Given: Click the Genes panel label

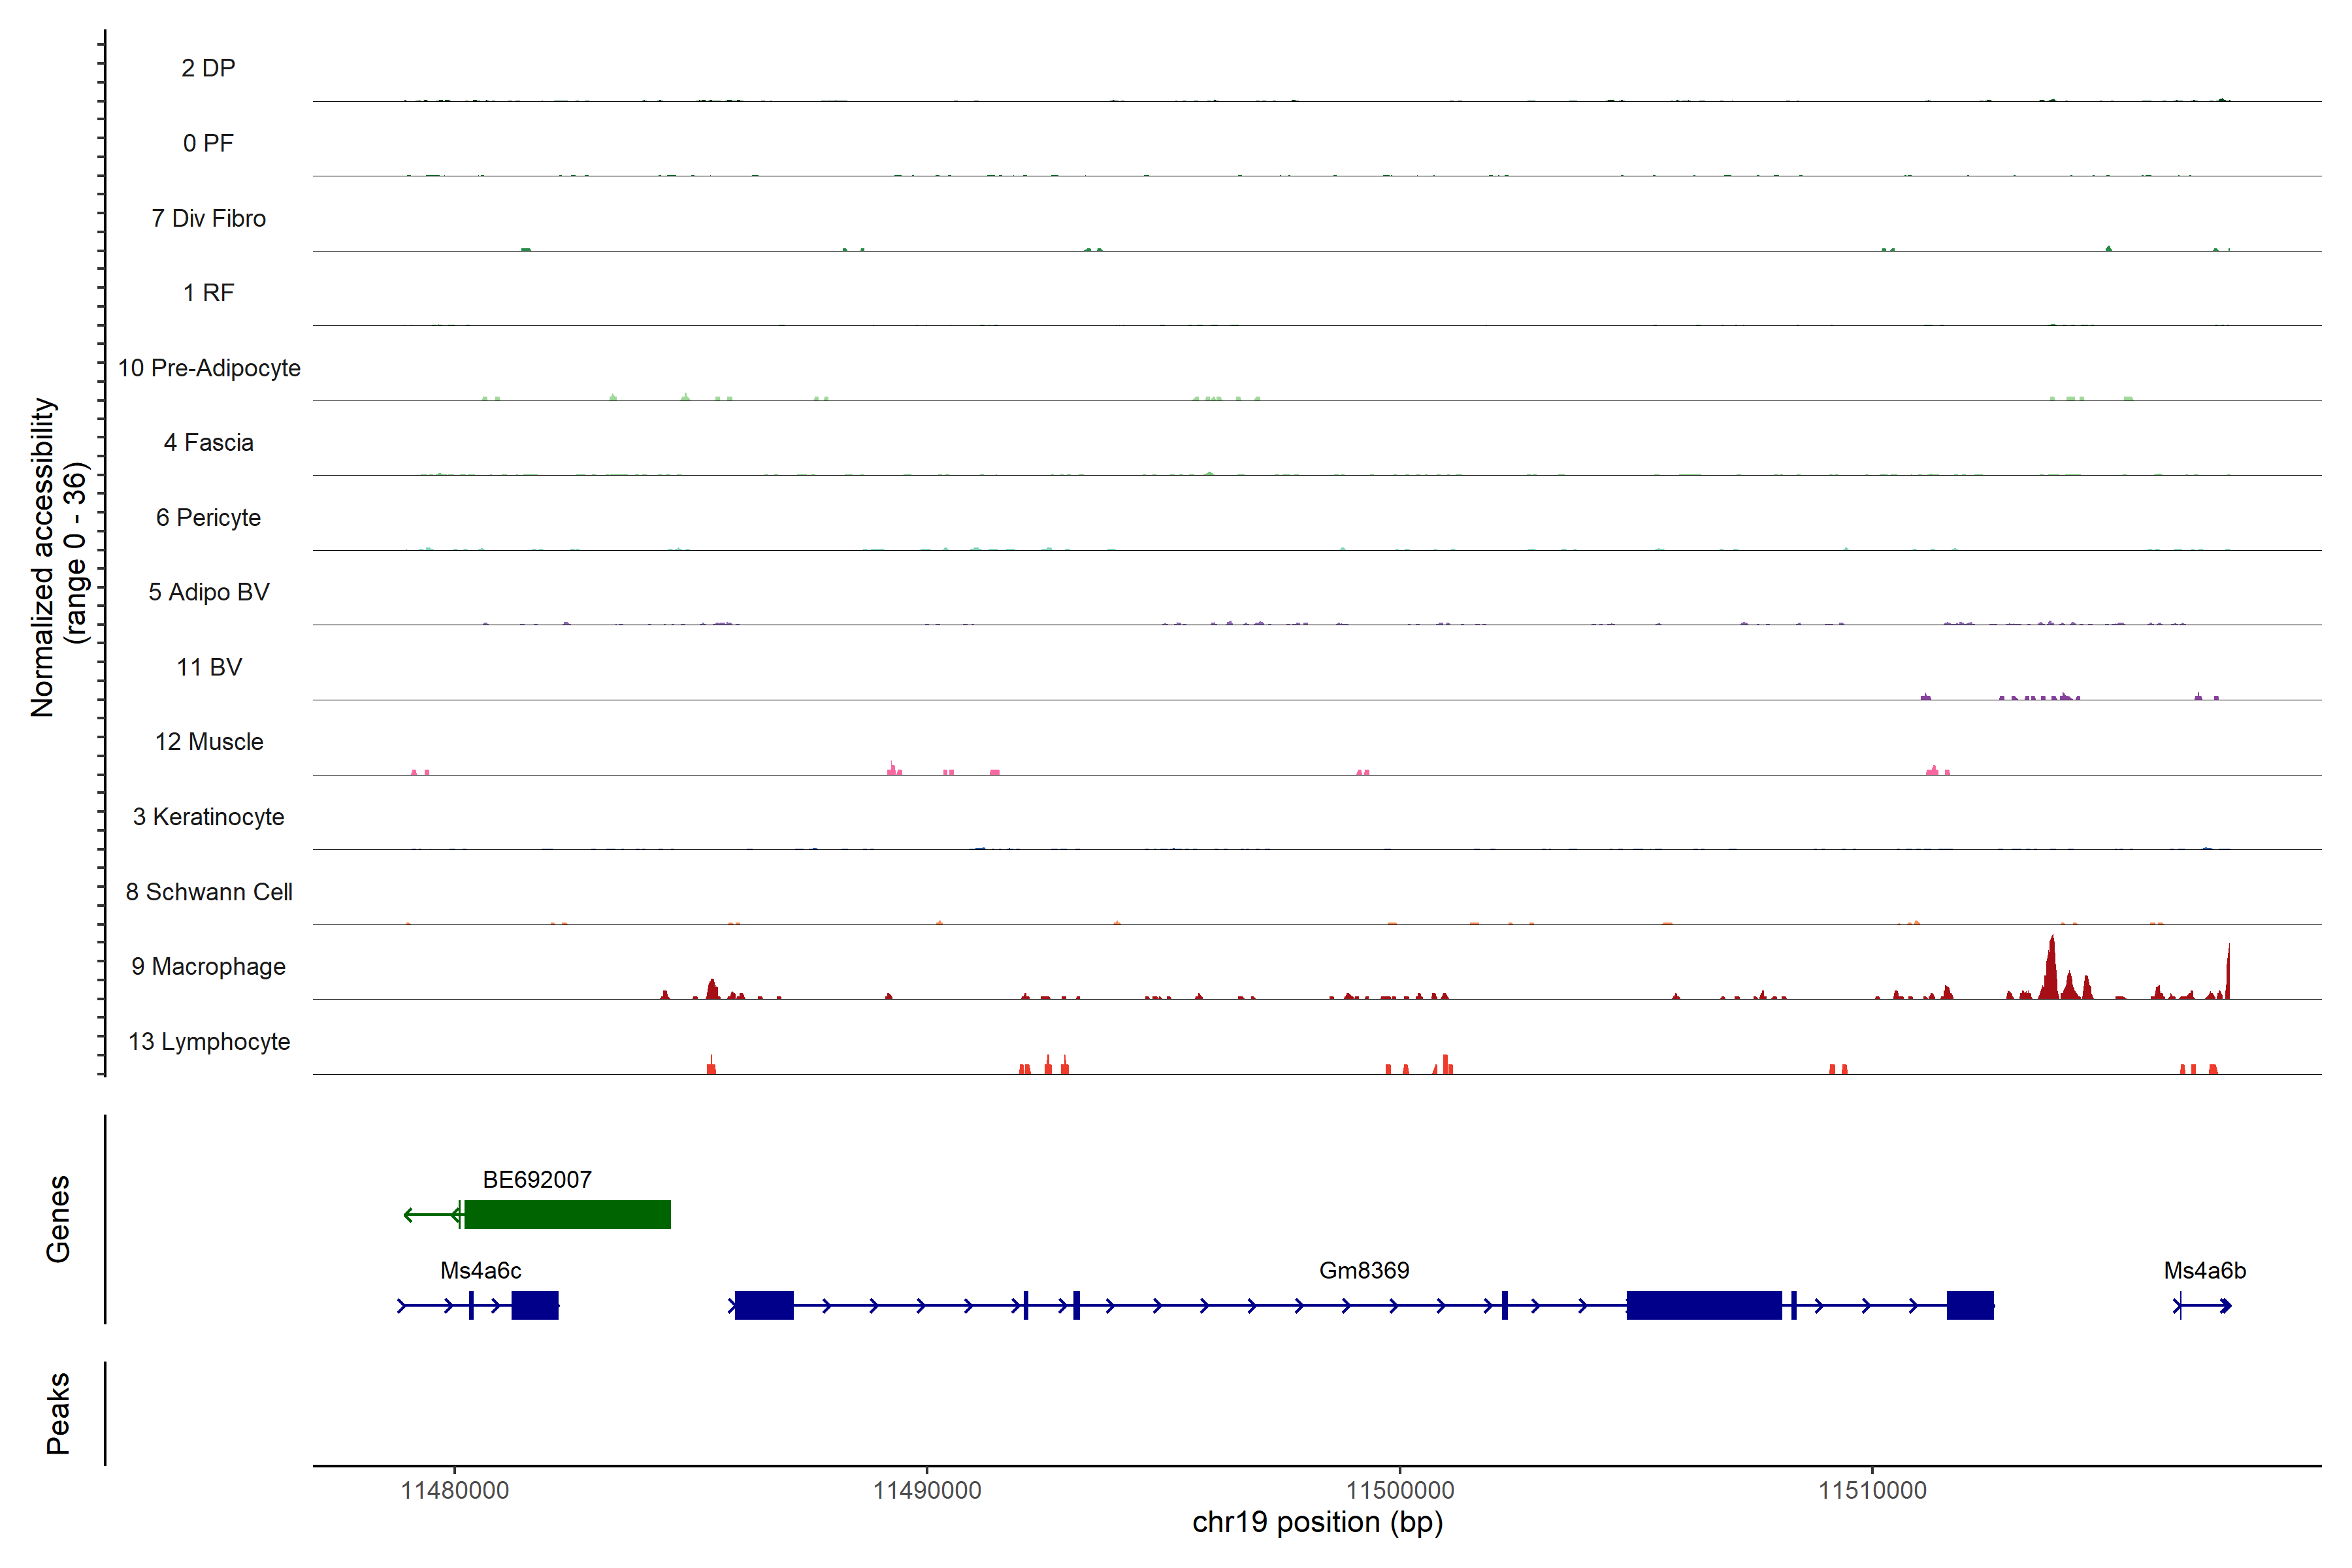Looking at the screenshot, I should pos(58,1218).
